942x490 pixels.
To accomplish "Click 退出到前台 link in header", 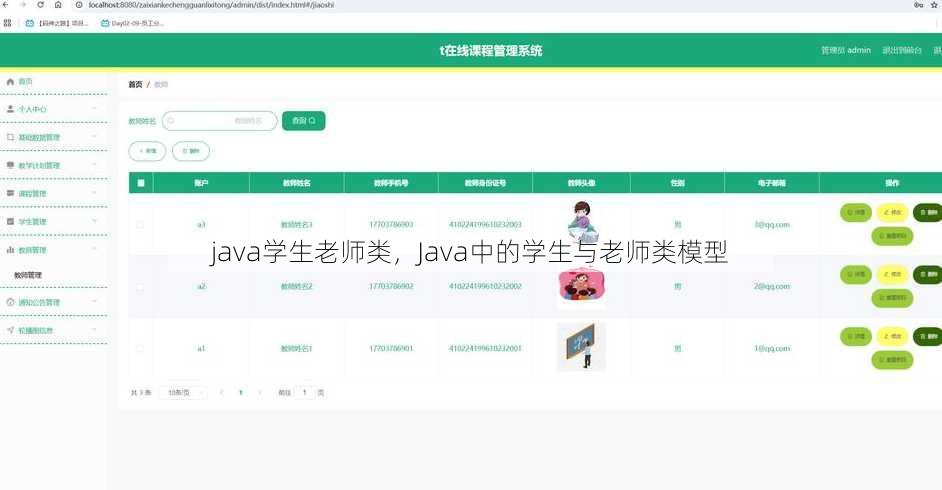I will click(x=902, y=50).
